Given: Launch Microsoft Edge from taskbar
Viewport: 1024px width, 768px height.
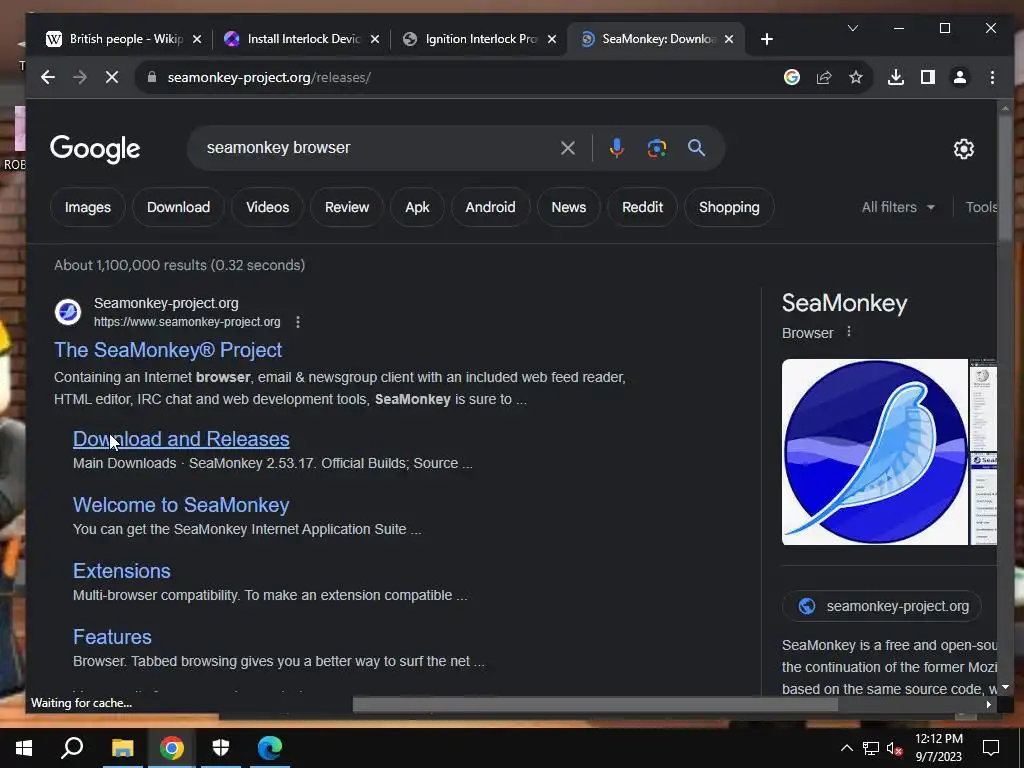Looking at the screenshot, I should coord(270,748).
